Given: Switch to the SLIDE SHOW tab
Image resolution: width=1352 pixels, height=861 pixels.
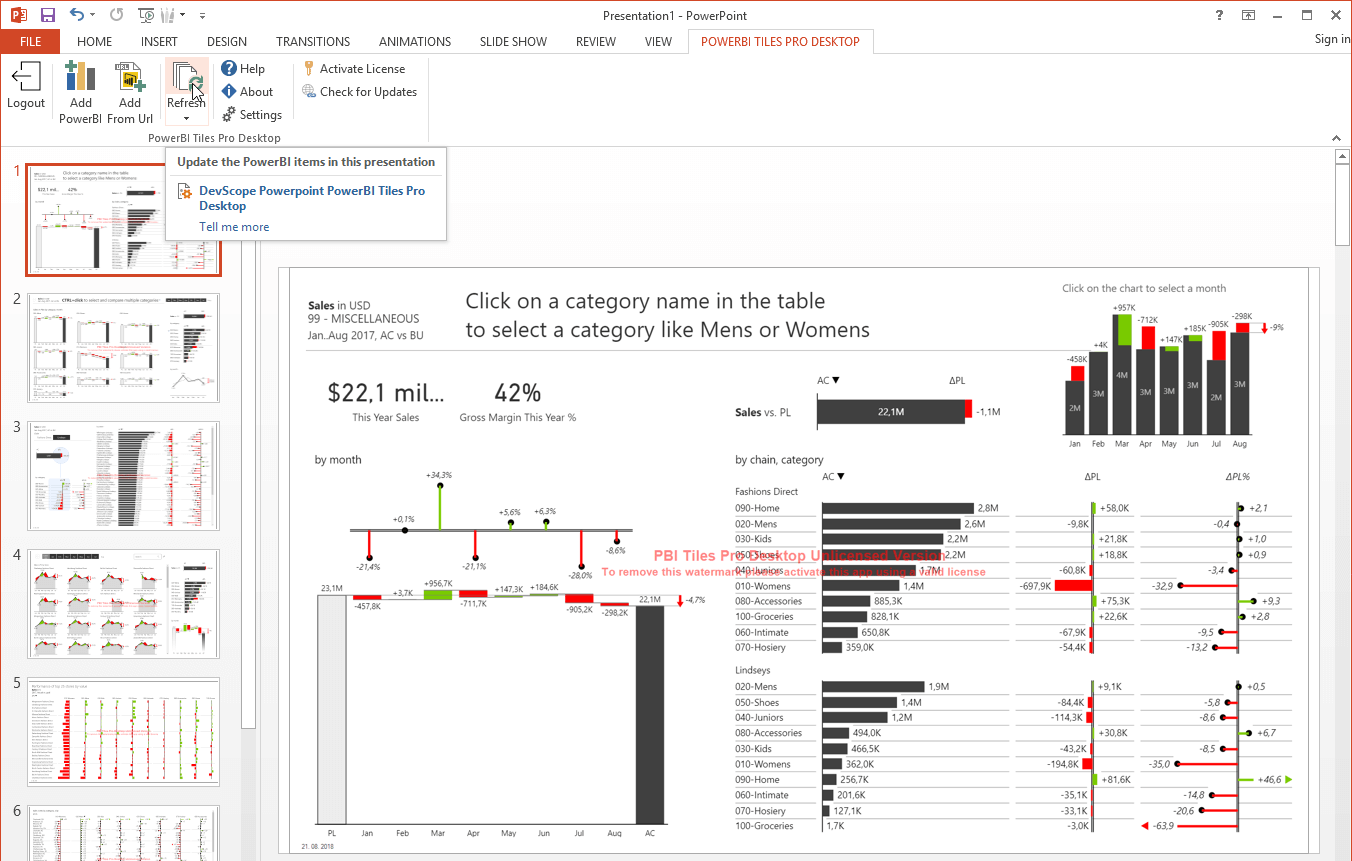Looking at the screenshot, I should (x=513, y=41).
